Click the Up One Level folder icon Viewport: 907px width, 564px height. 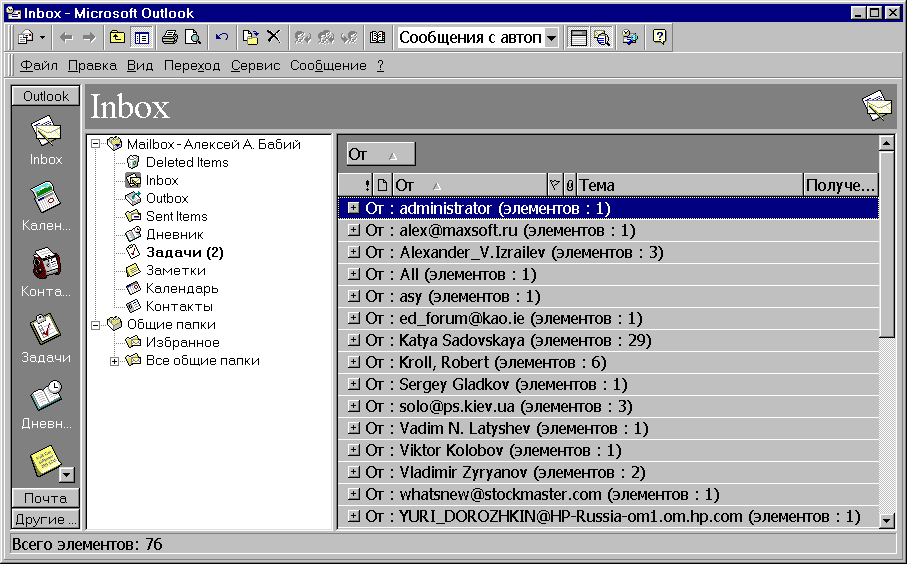[117, 38]
